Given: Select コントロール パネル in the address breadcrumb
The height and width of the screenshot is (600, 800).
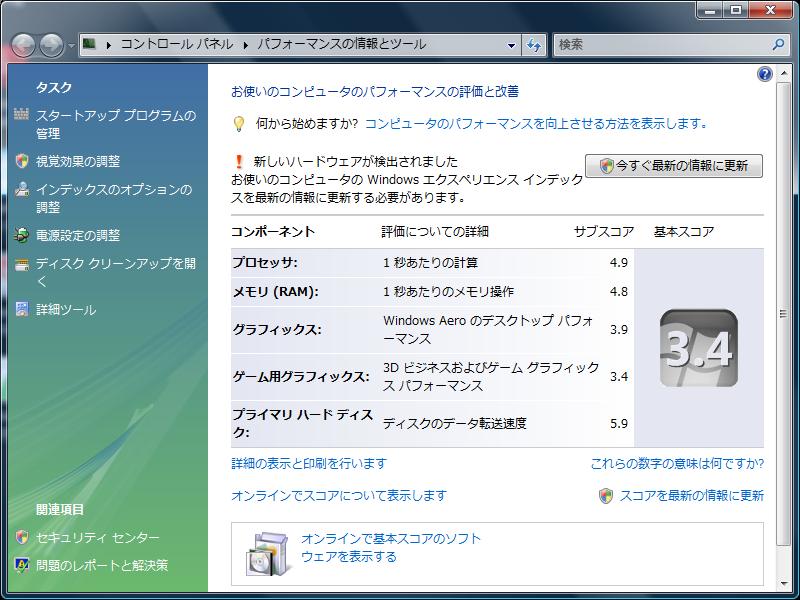Looking at the screenshot, I should point(176,45).
